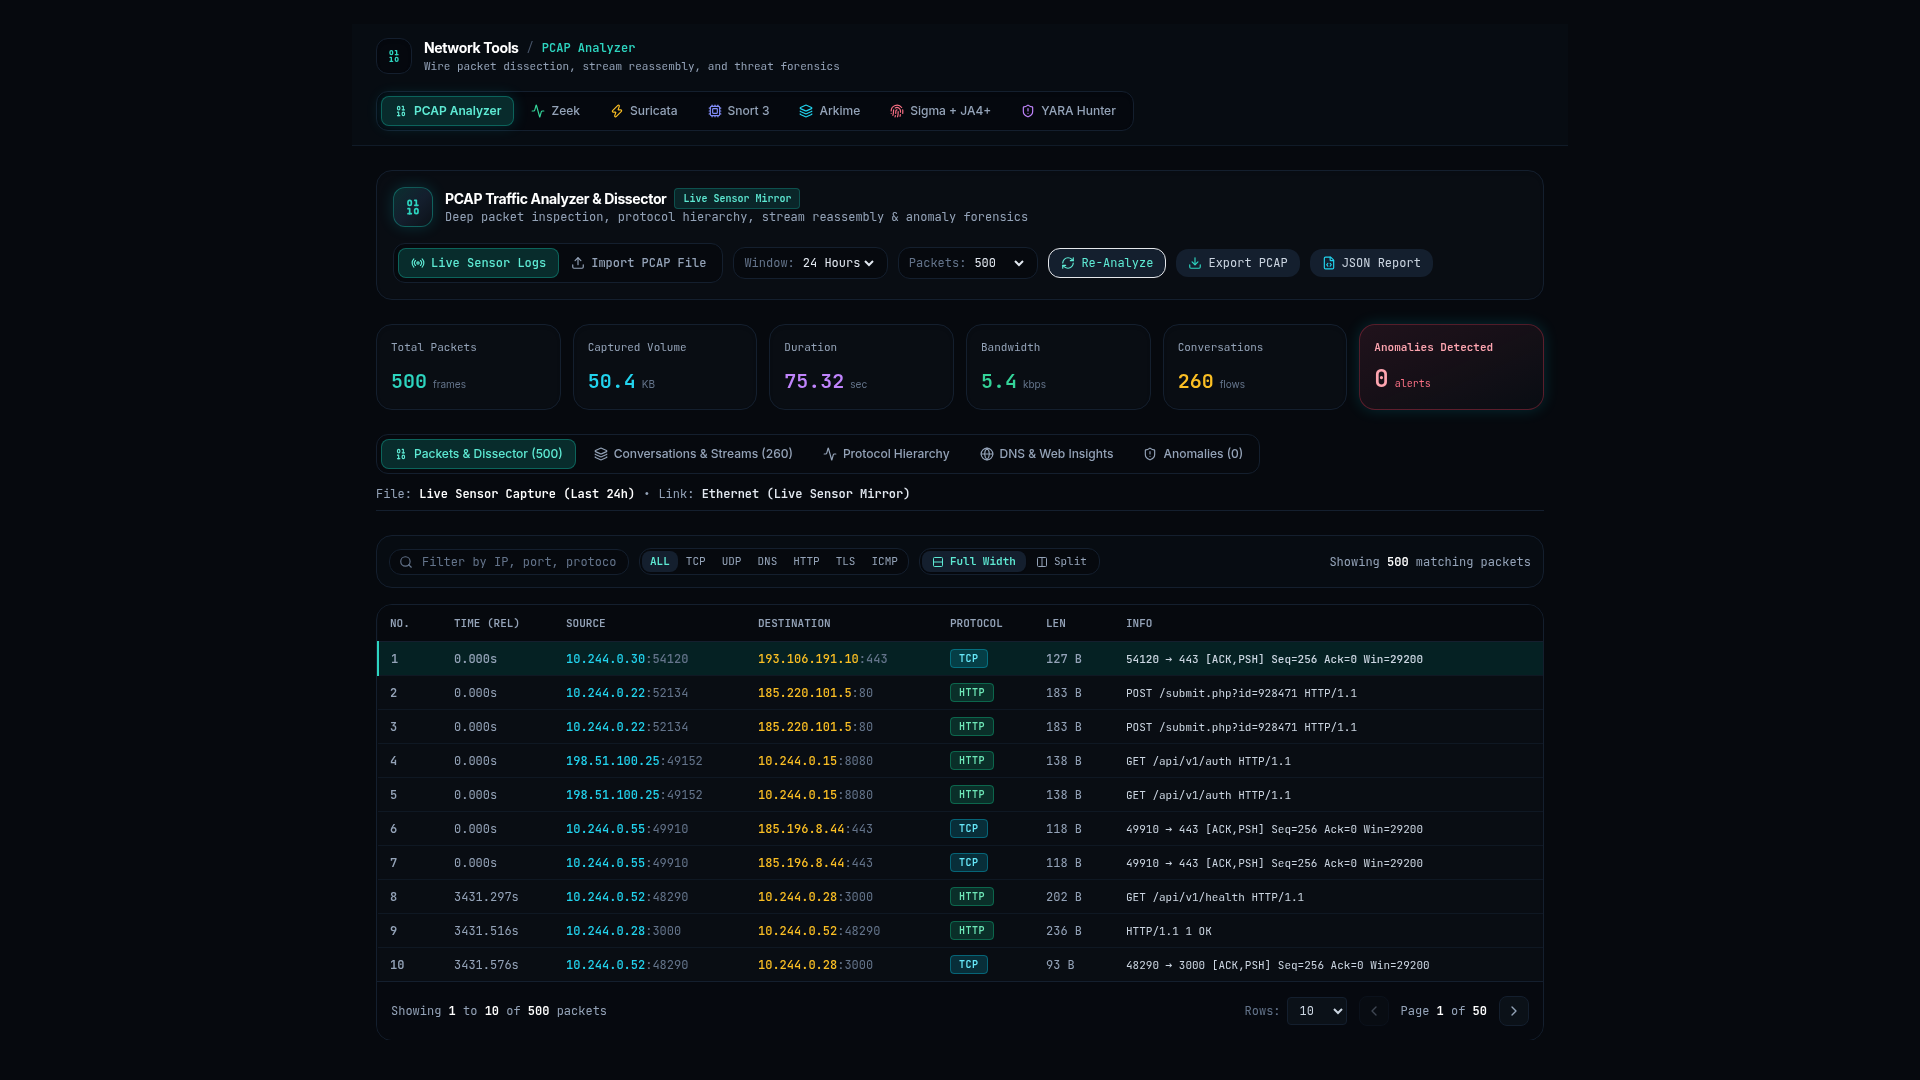Go to next page chevron
1920x1080 pixels.
[x=1514, y=1011]
